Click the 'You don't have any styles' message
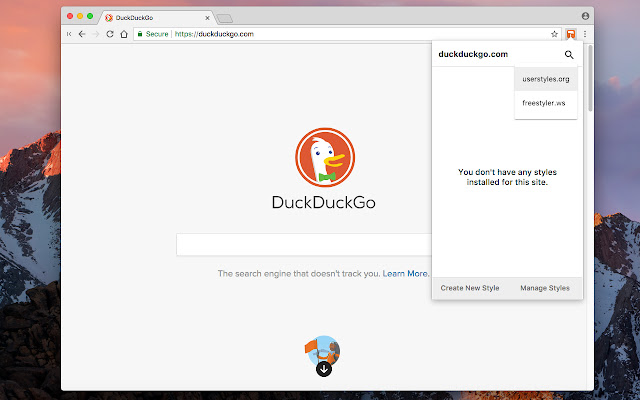Screen dimensions: 640x400 tap(507, 177)
